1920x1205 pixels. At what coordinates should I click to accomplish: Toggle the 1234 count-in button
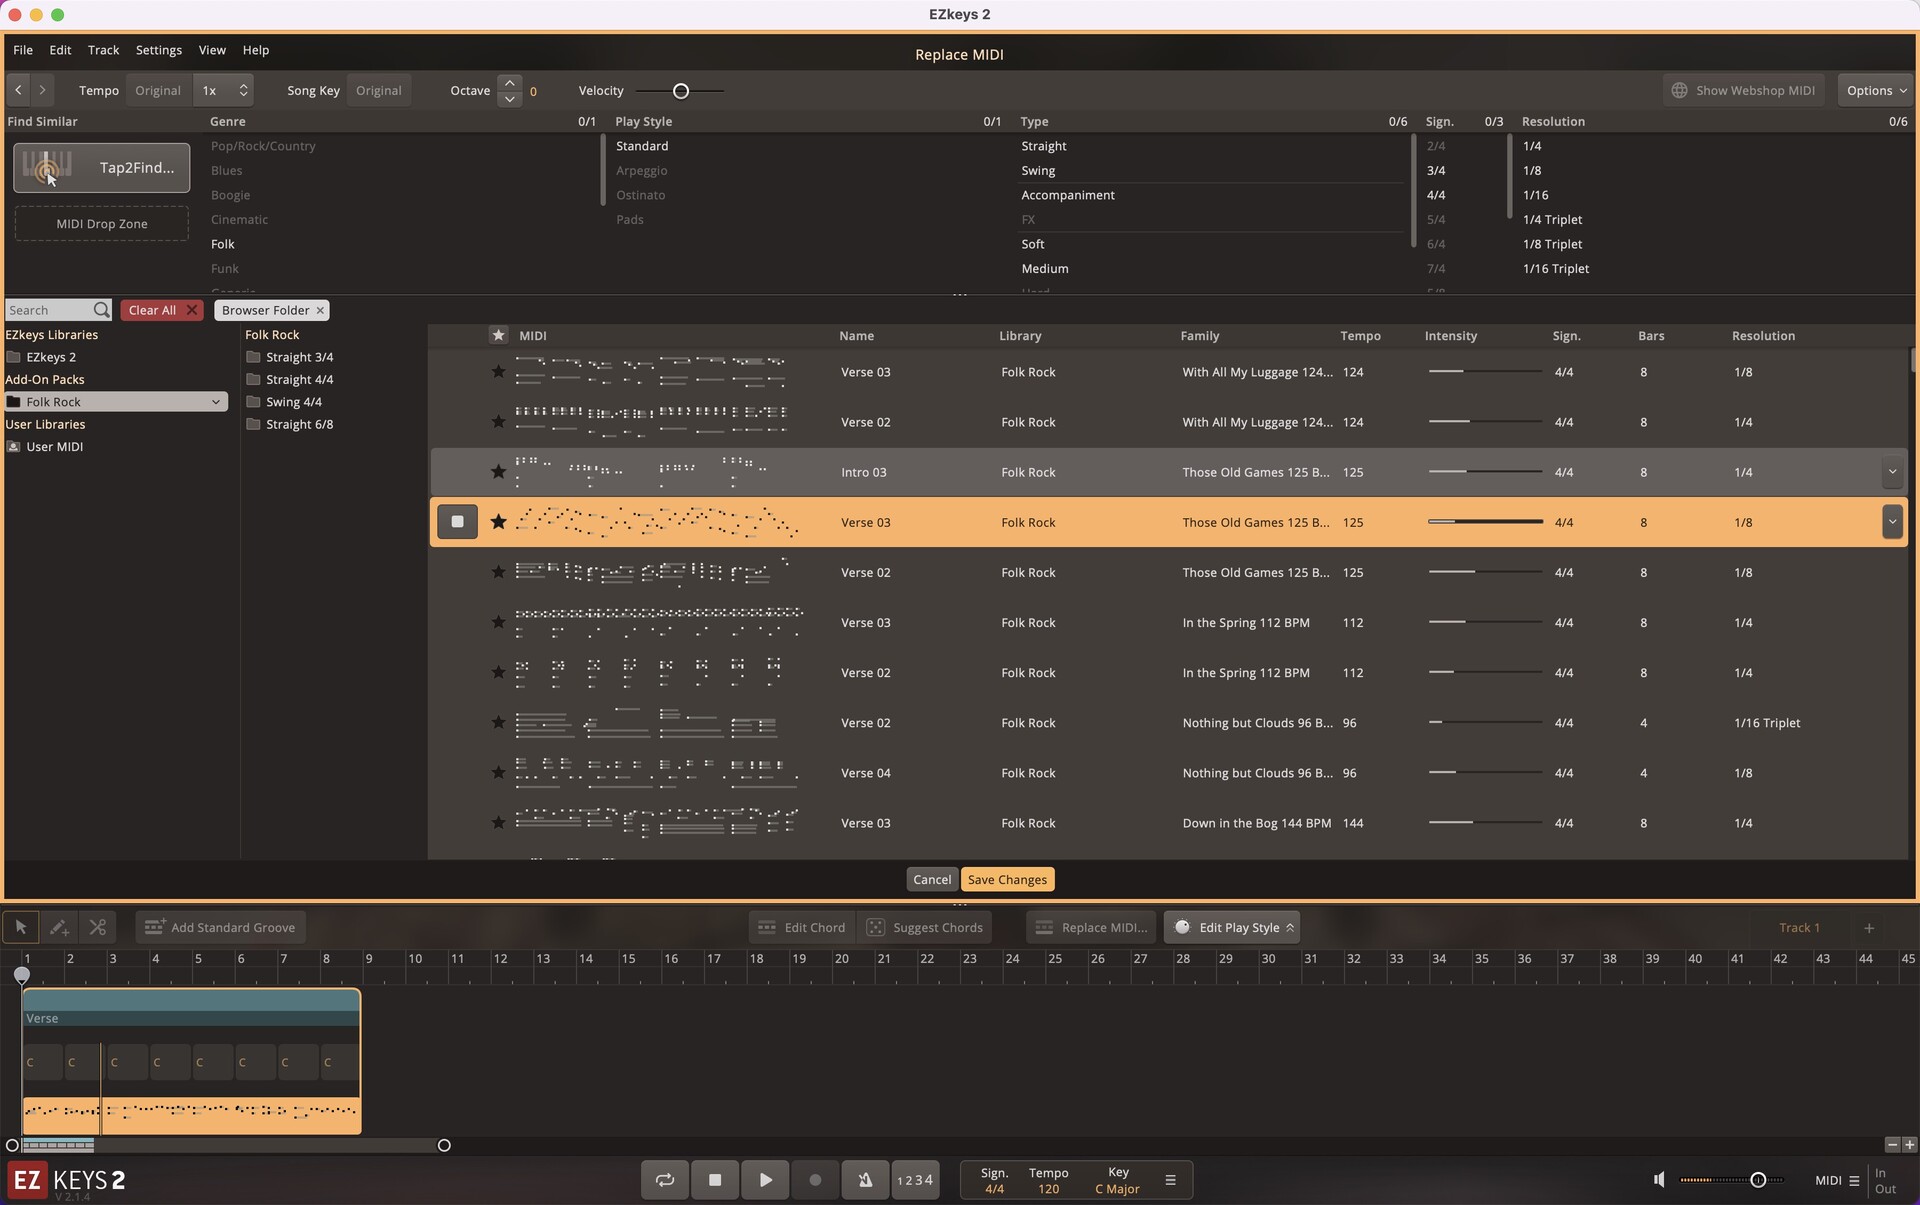[915, 1180]
